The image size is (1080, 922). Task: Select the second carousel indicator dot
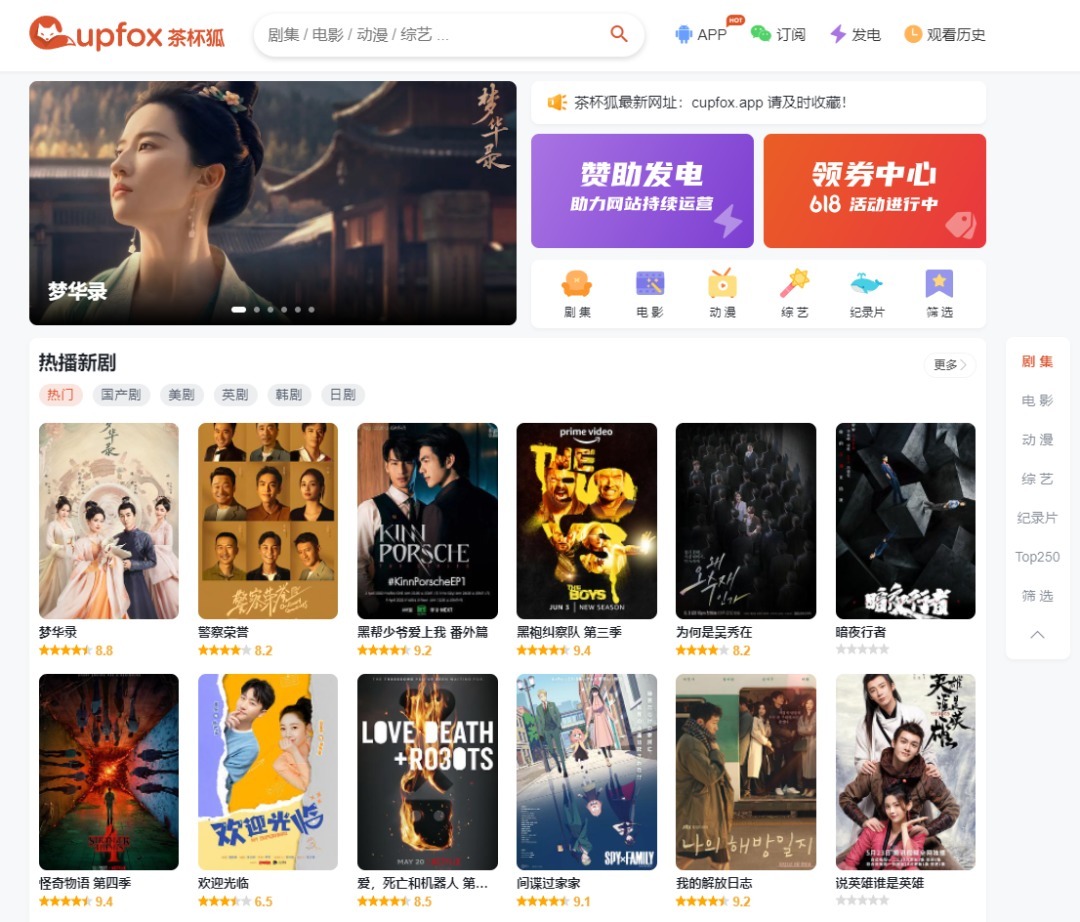(x=257, y=310)
